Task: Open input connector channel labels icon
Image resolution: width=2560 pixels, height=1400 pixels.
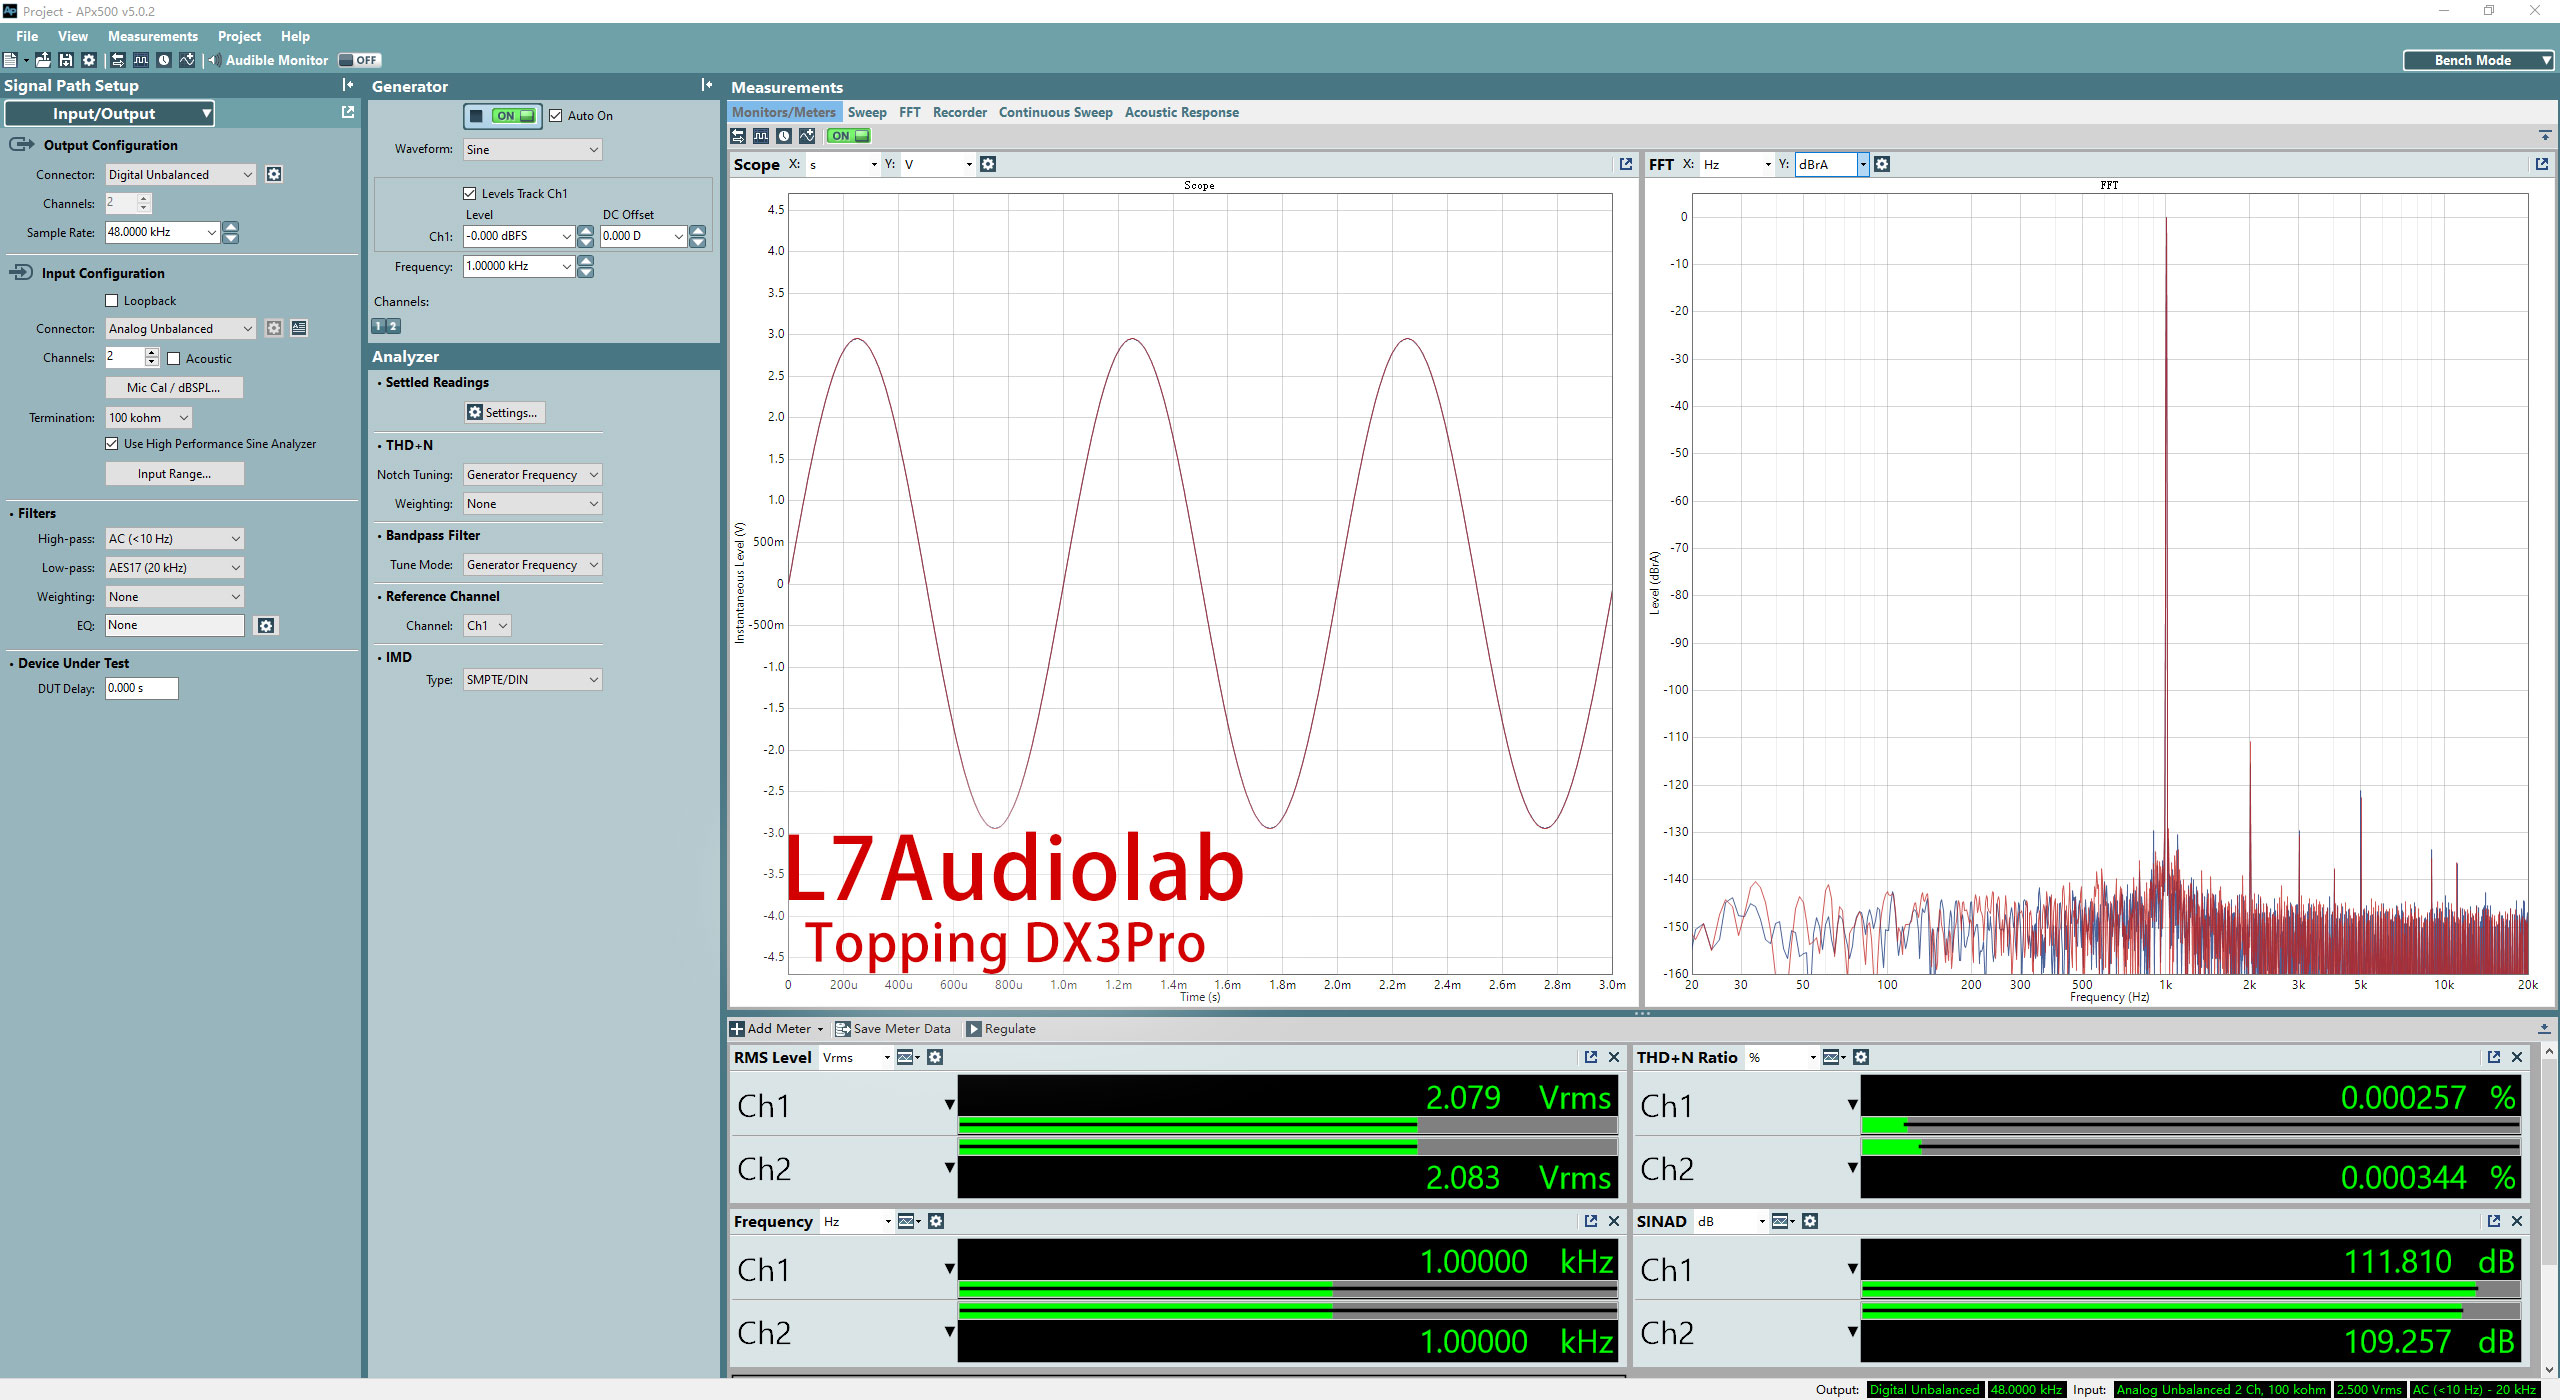Action: click(x=299, y=328)
